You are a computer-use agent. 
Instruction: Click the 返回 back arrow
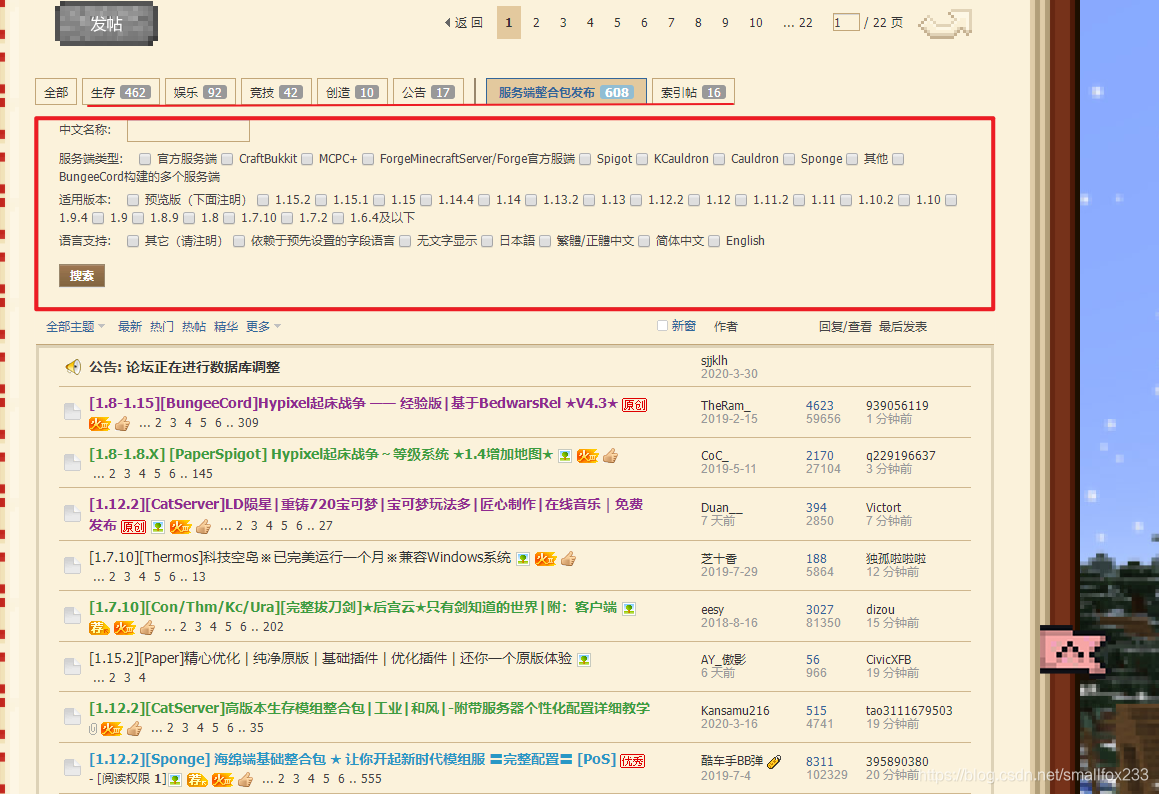464,23
